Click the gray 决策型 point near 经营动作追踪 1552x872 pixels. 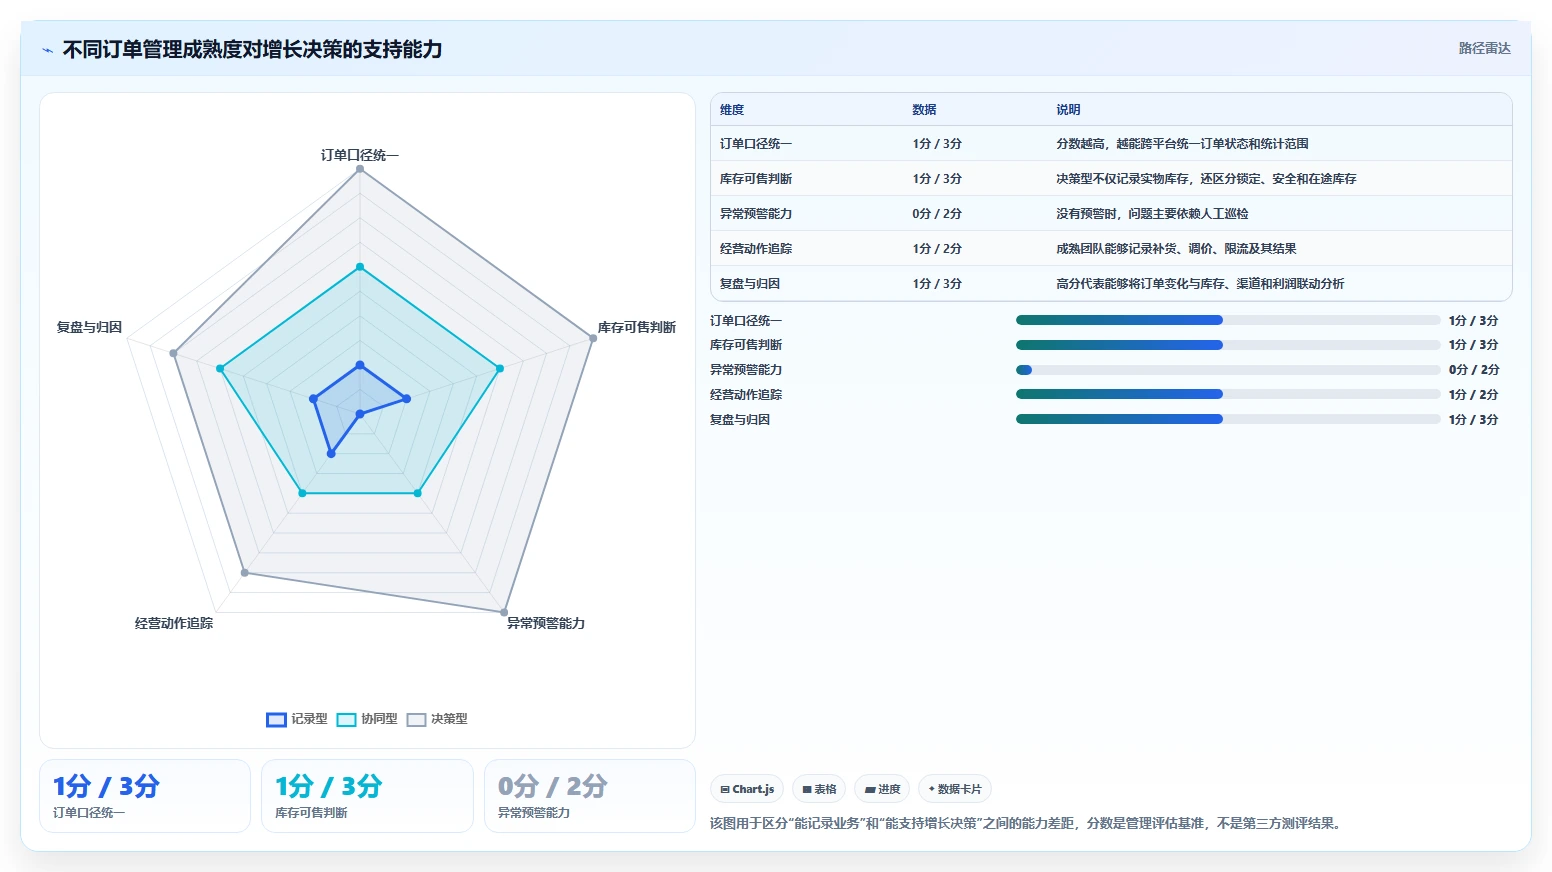click(x=244, y=573)
